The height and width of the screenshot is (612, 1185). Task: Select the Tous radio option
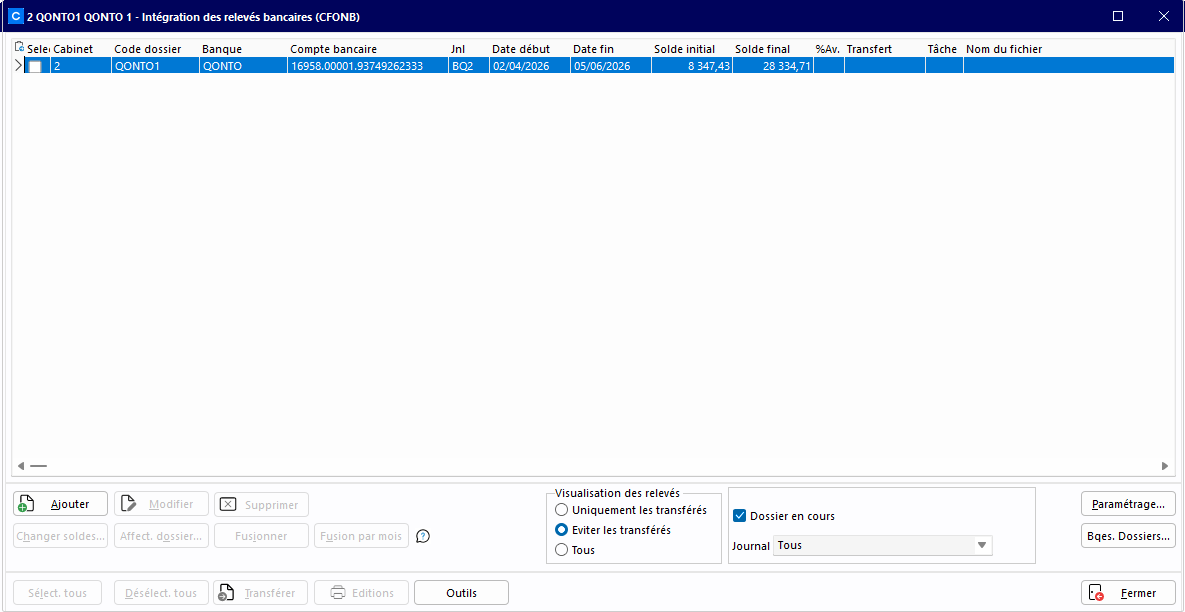point(575,550)
